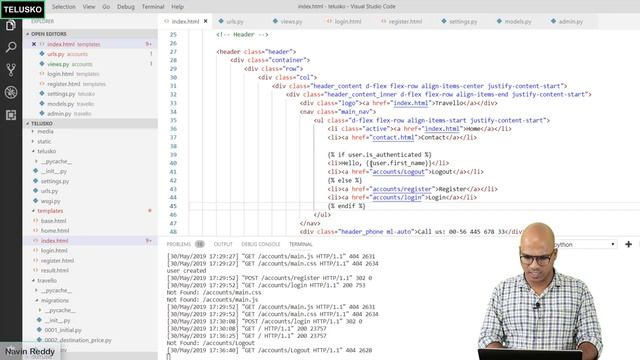Follow the accounts/login link in code
This screenshot has width=640, height=360.
(x=397, y=198)
